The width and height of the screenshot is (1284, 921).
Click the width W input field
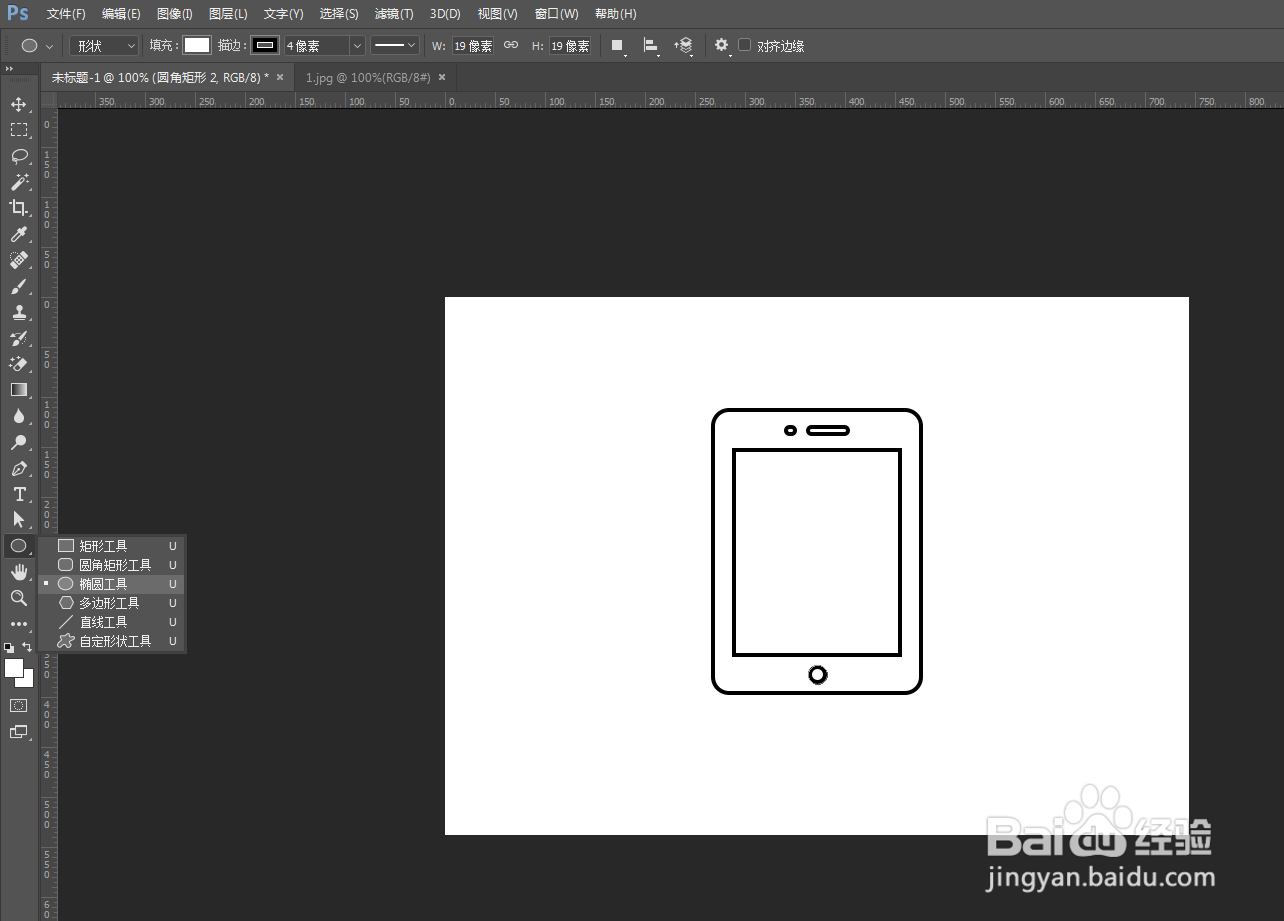(473, 46)
